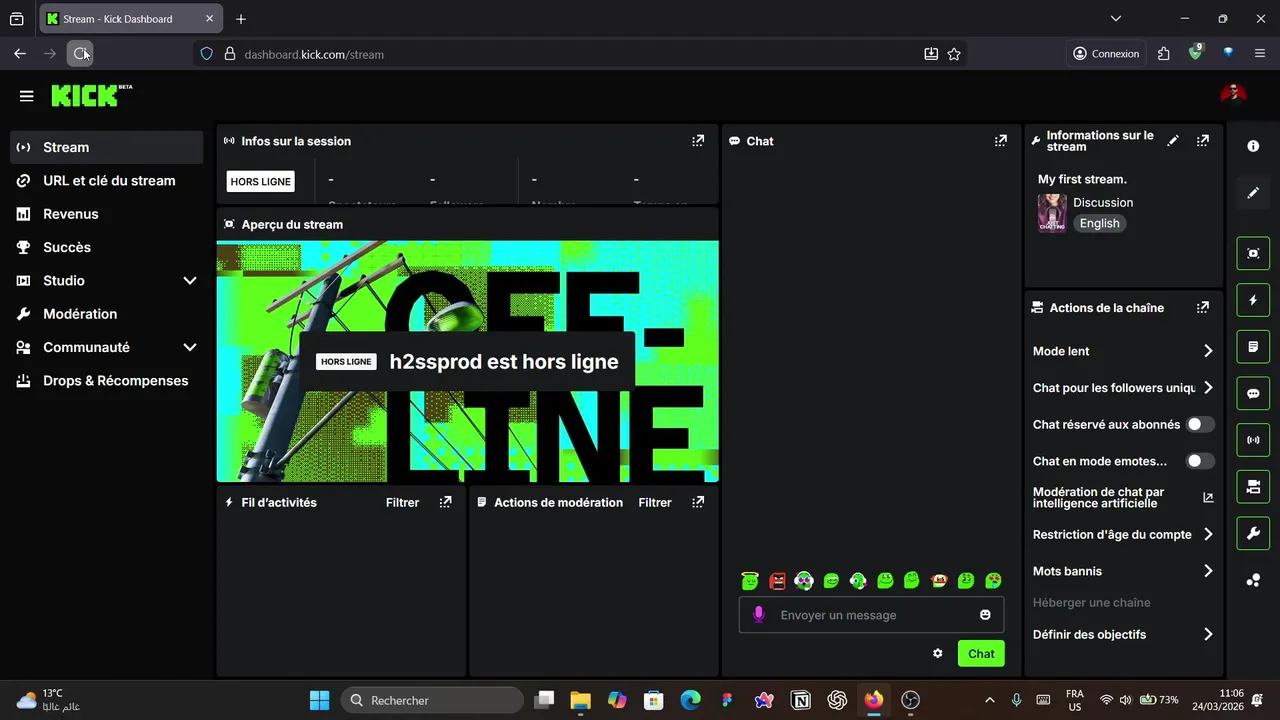Click the Envoyer un message input field
1280x720 pixels.
[872, 615]
